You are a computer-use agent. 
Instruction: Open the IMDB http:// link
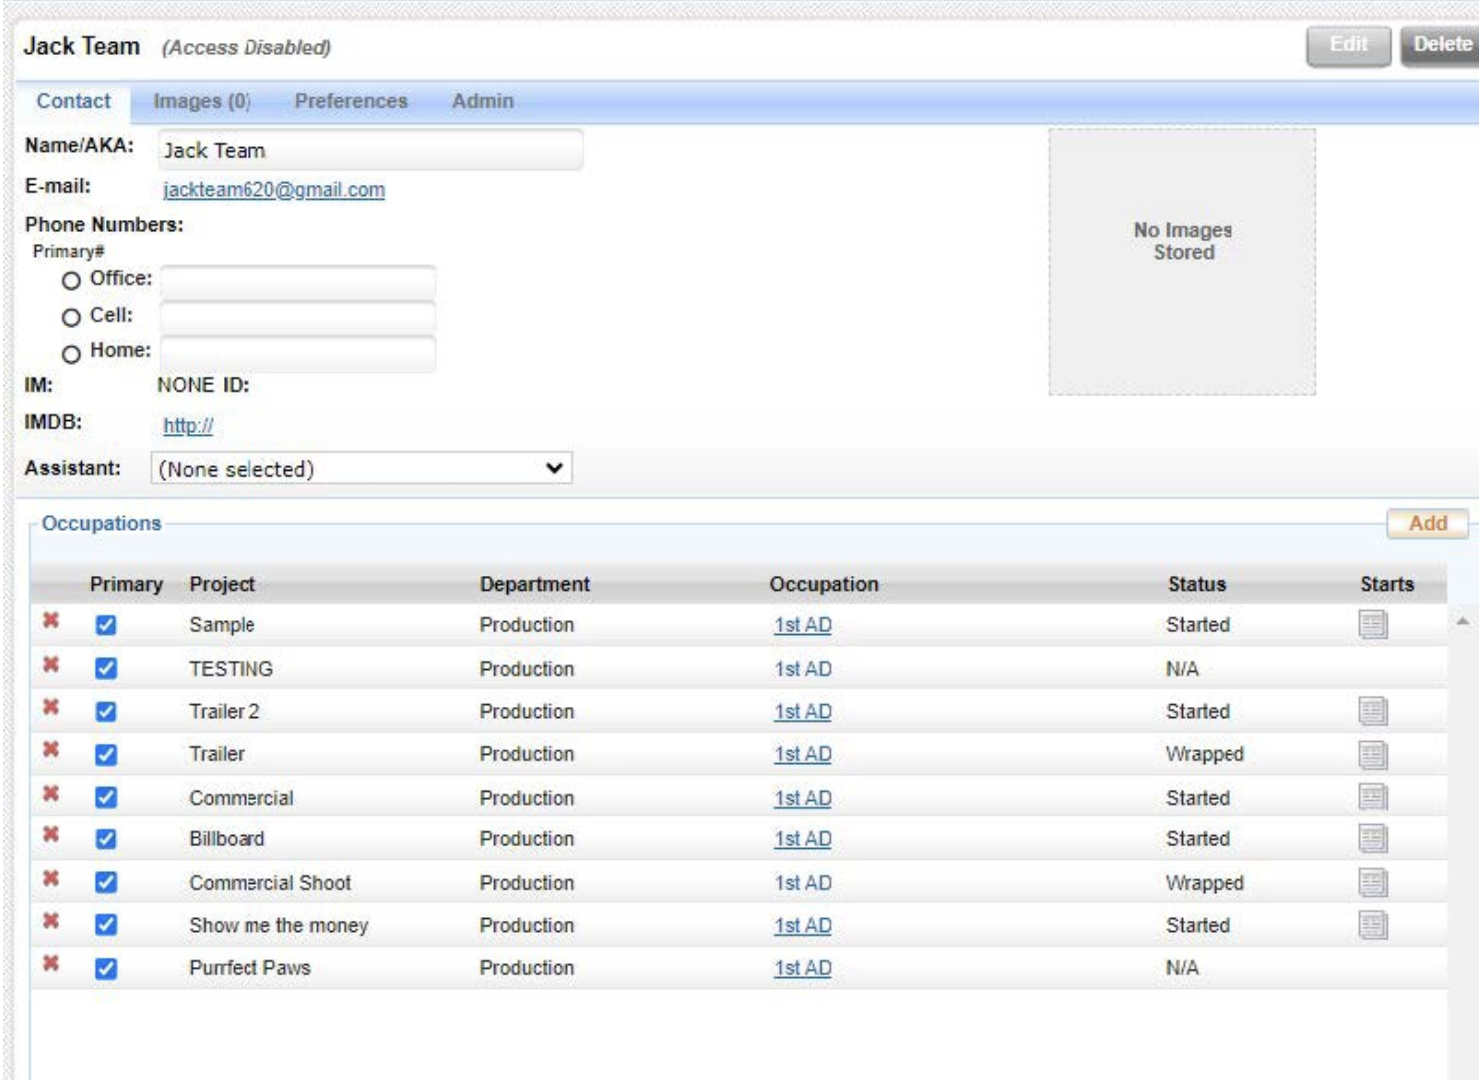click(188, 425)
